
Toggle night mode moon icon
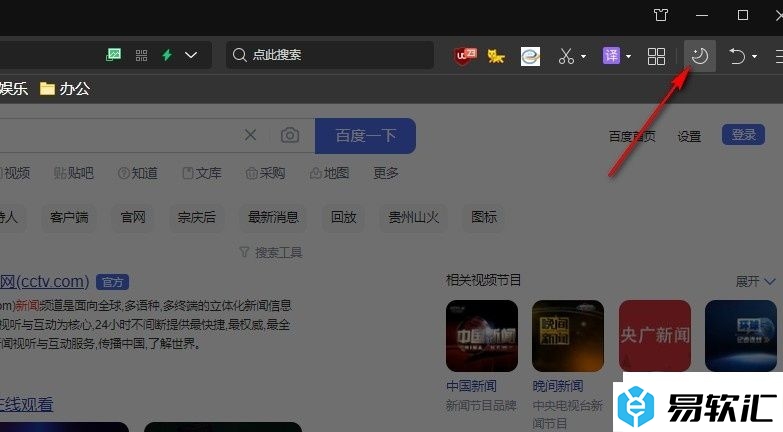click(x=700, y=55)
